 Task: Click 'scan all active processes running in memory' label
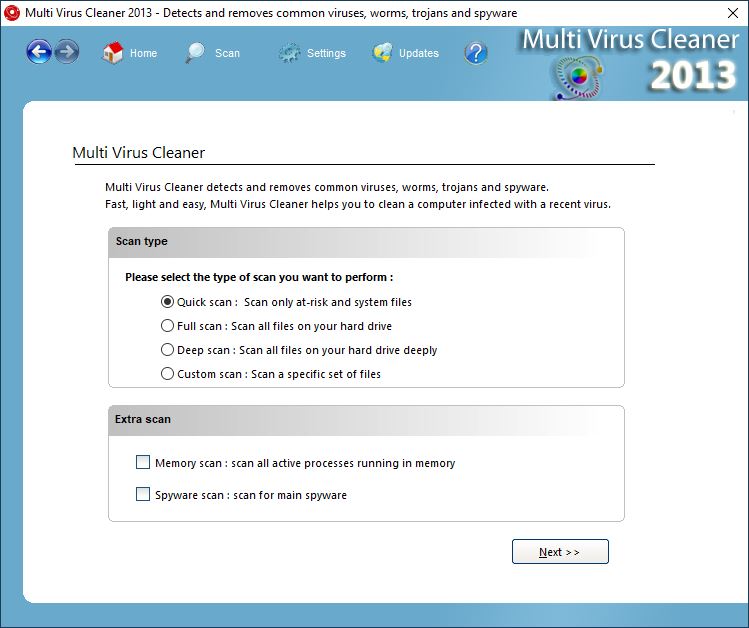[x=343, y=463]
